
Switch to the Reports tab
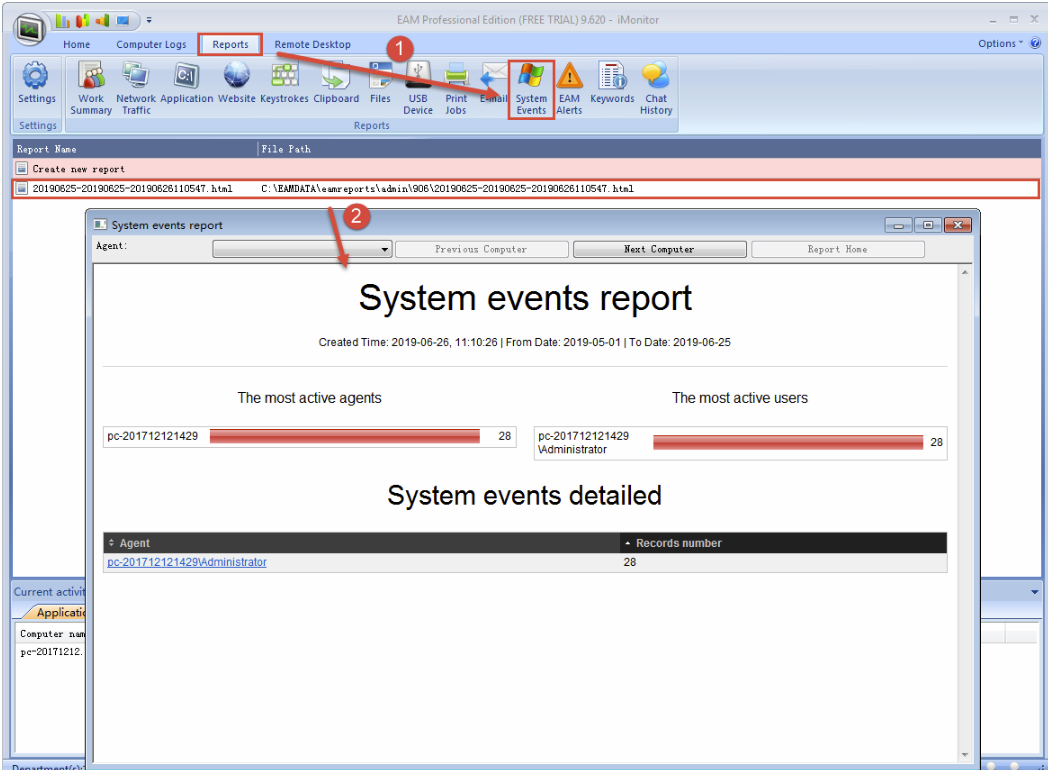point(231,44)
